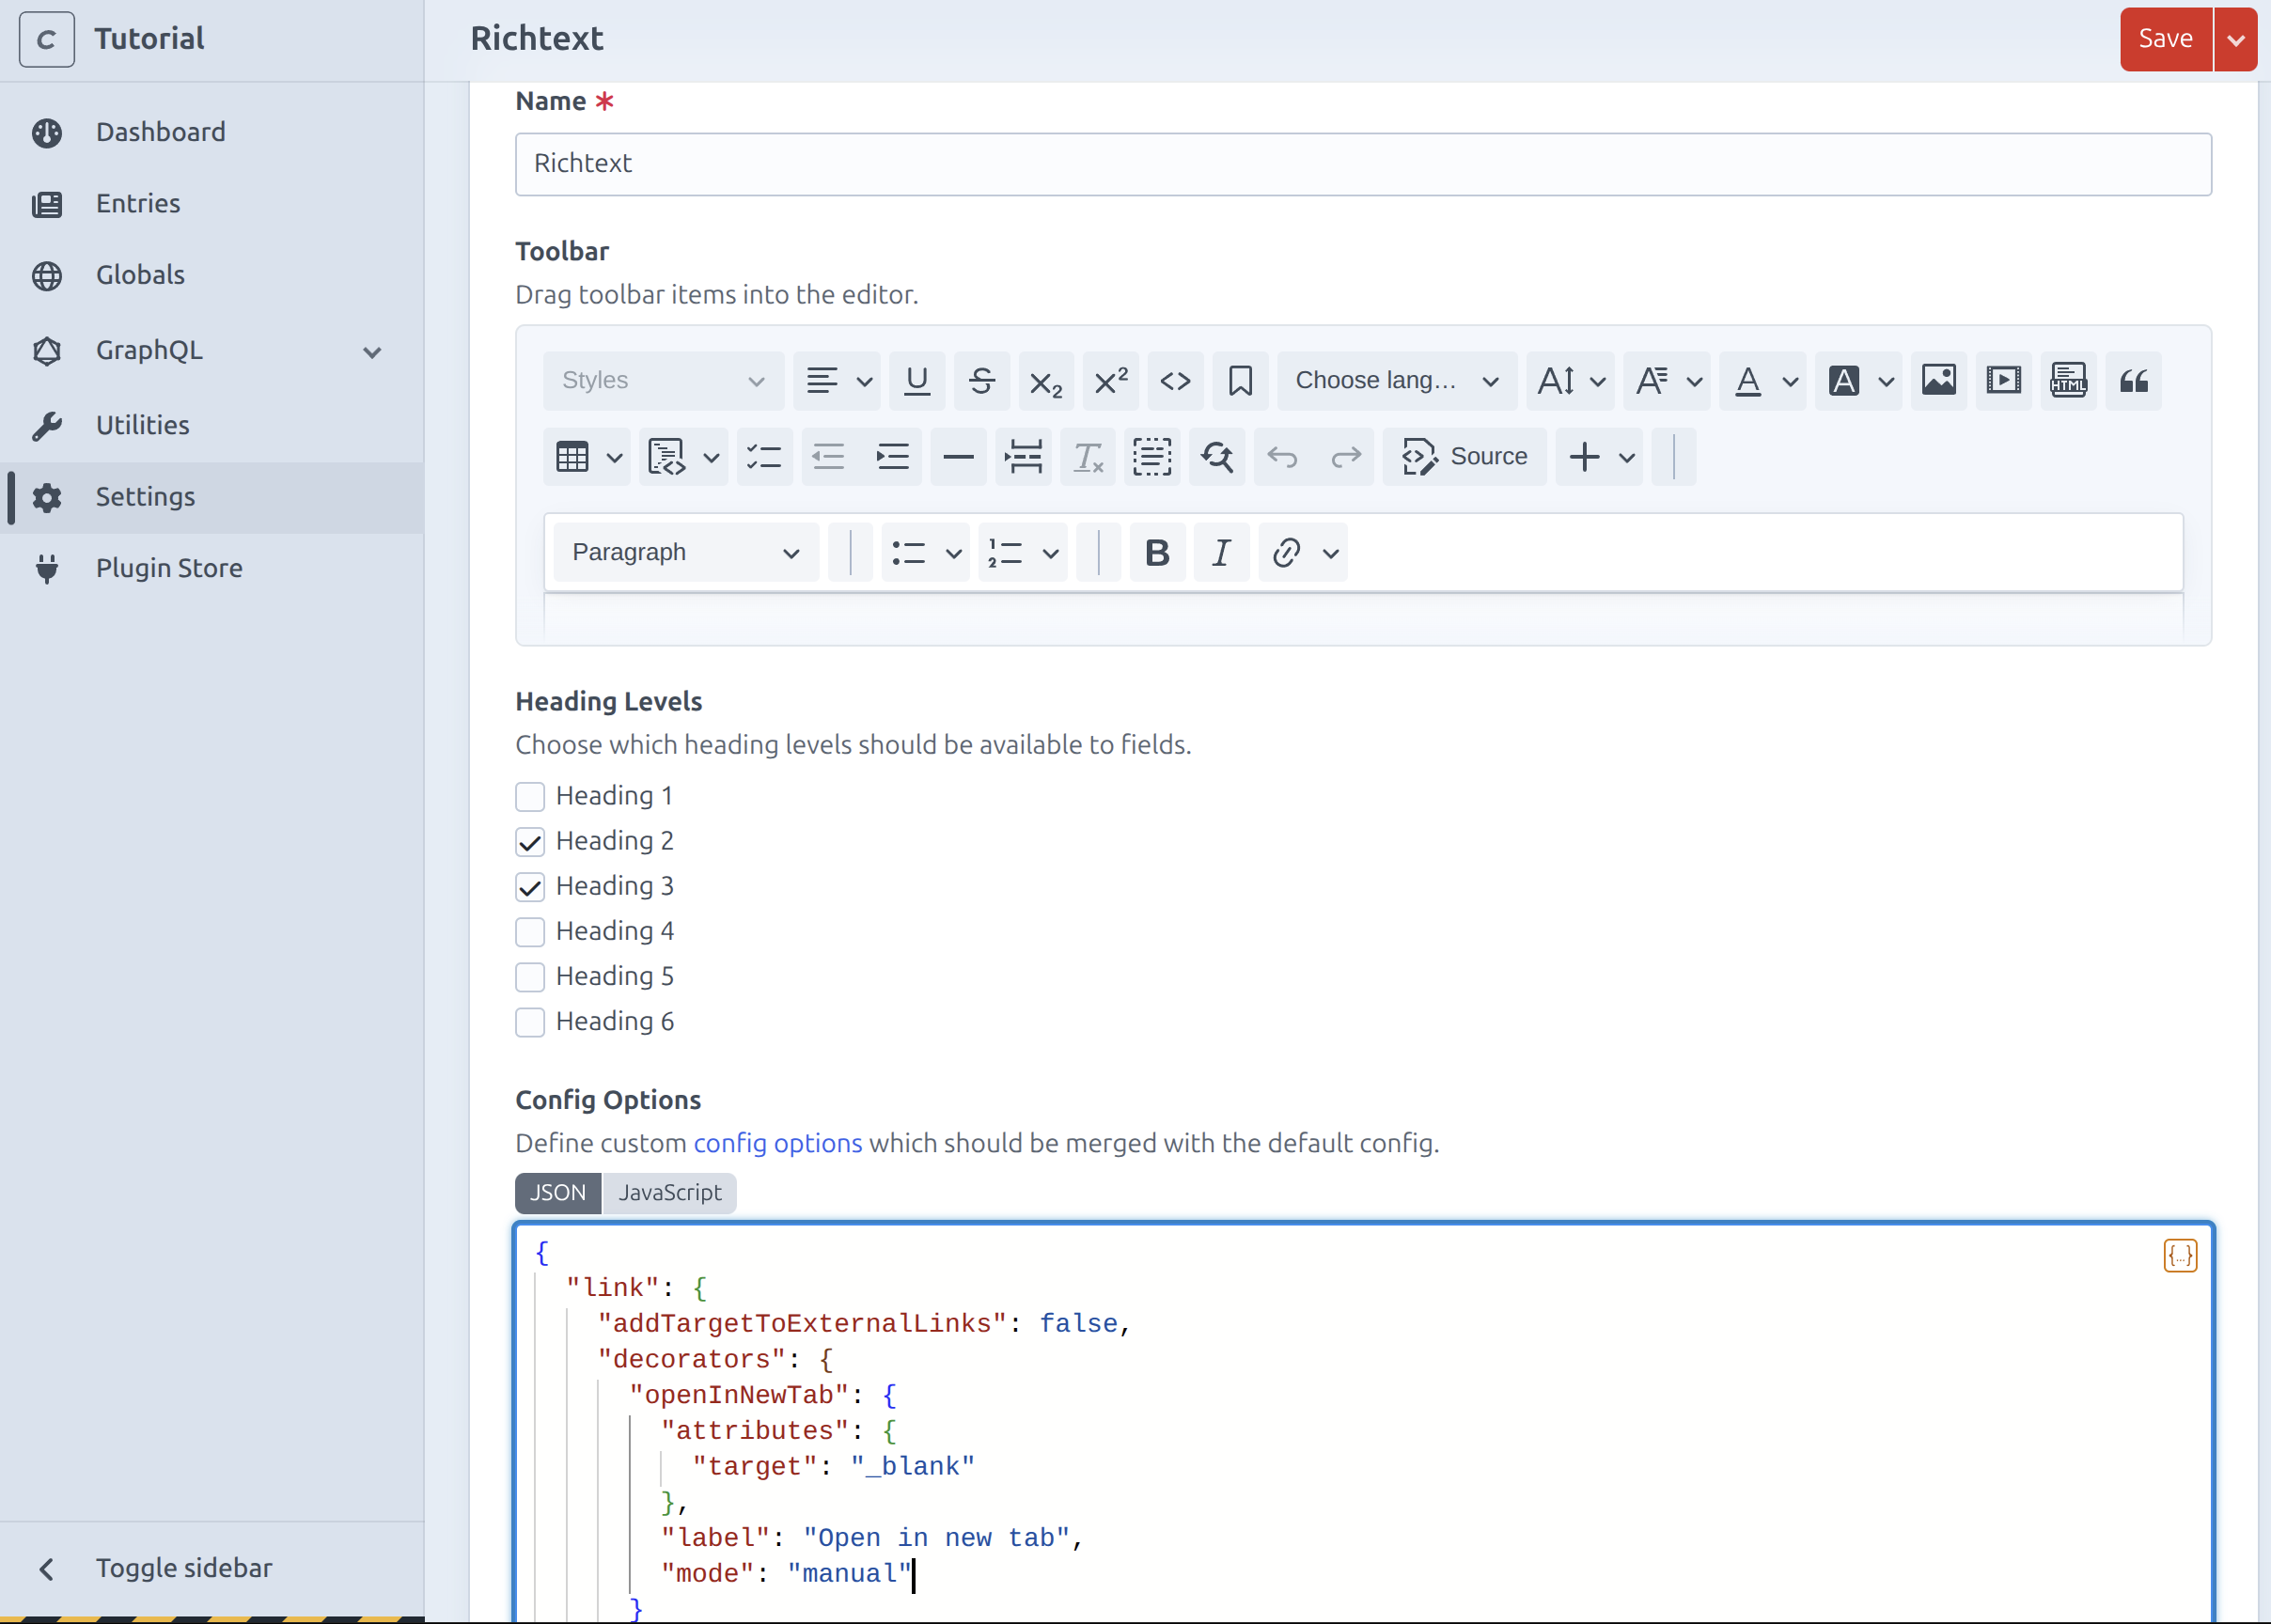Select the Underline toolbar icon

[x=917, y=381]
